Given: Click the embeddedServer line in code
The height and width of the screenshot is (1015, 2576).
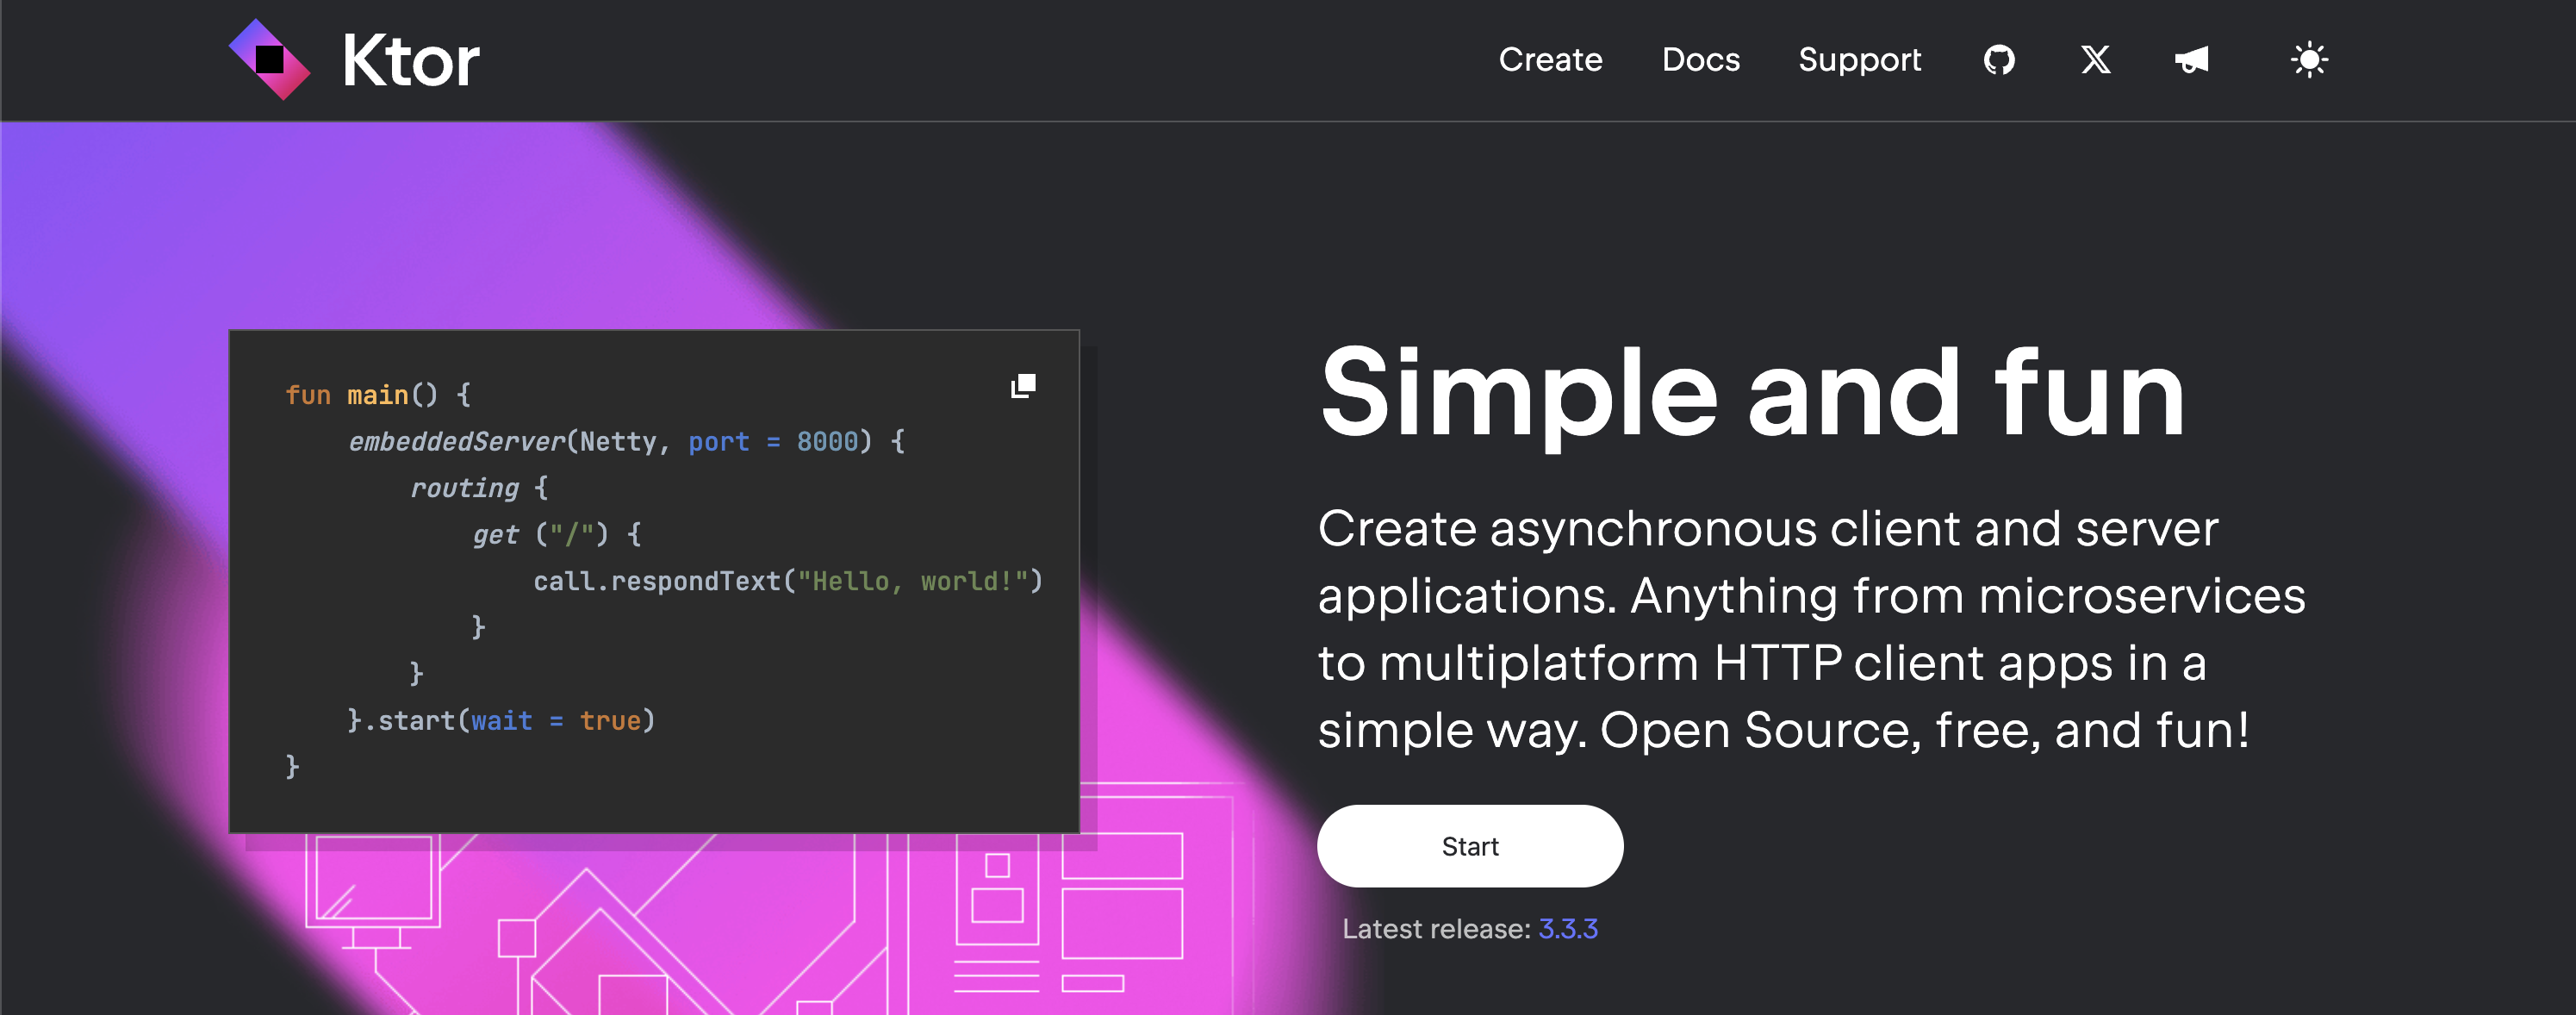Looking at the screenshot, I should coord(626,441).
